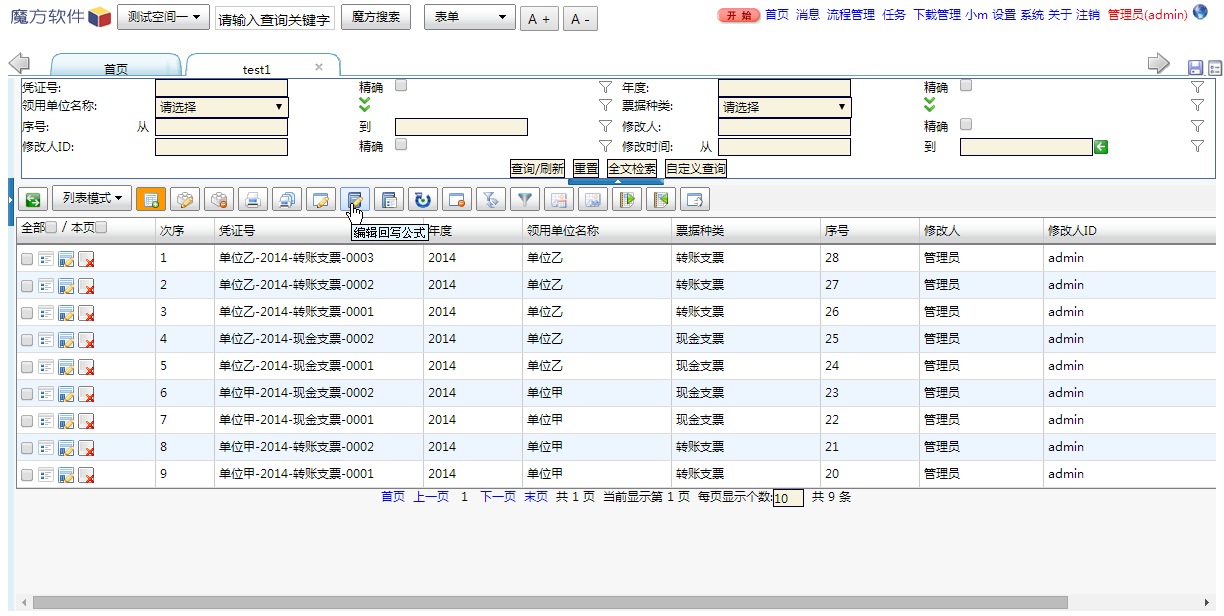Click the left gray tab-scroll arrow

pos(18,63)
